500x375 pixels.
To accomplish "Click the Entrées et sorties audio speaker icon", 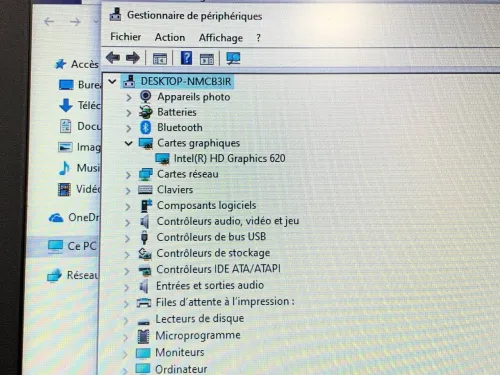I will [144, 286].
